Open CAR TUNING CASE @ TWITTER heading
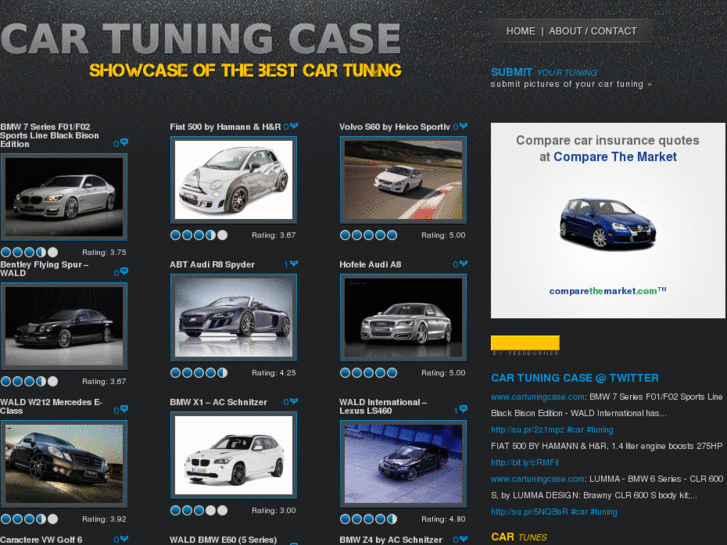Viewport: 727px width, 545px height. pos(575,378)
